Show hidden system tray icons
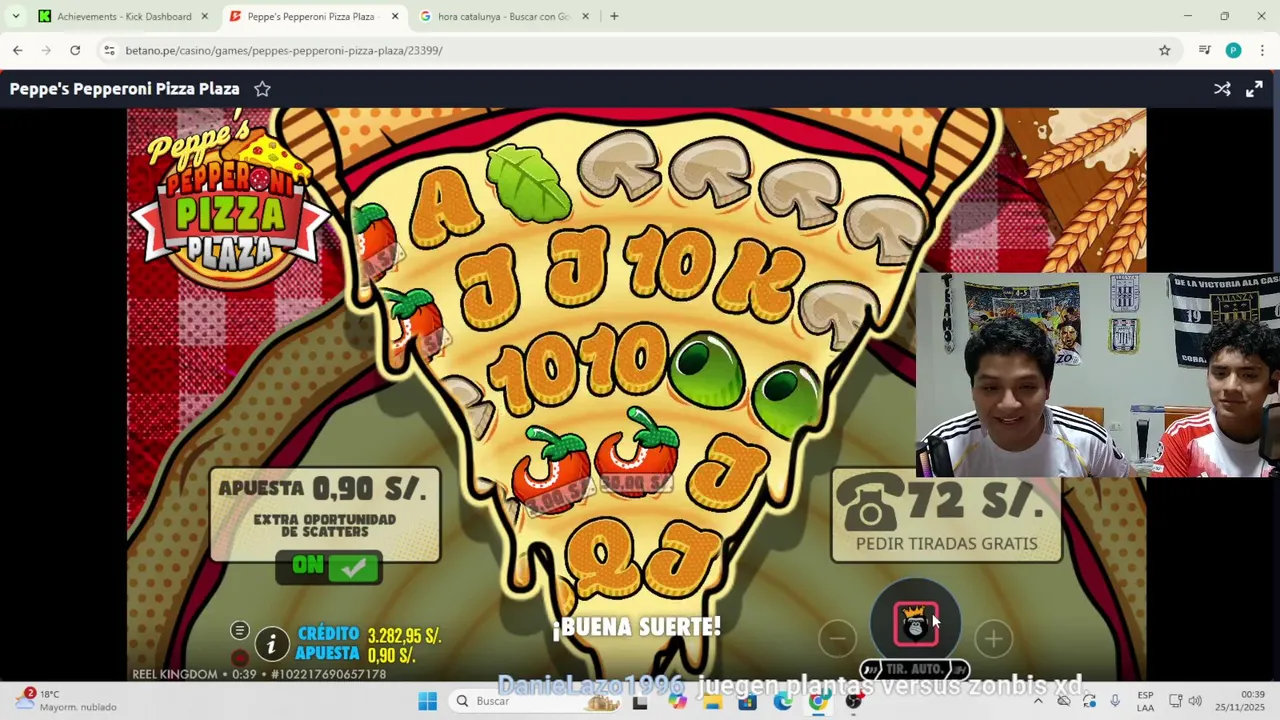1280x720 pixels. [1038, 701]
